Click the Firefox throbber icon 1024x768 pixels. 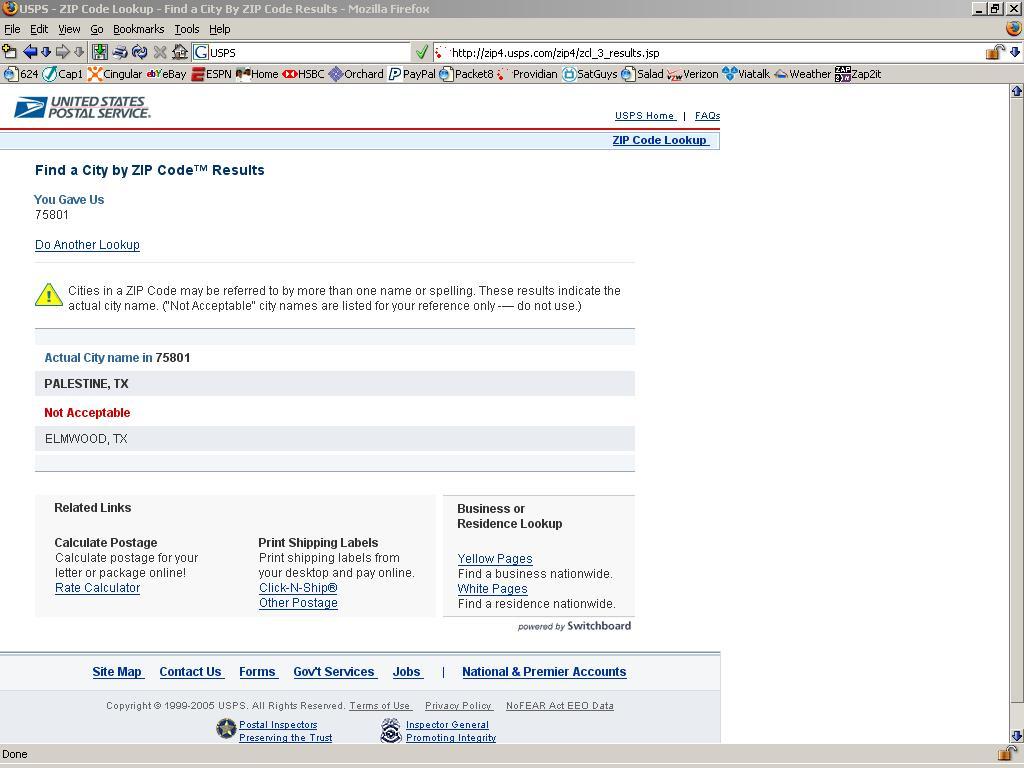pyautogui.click(x=1013, y=28)
